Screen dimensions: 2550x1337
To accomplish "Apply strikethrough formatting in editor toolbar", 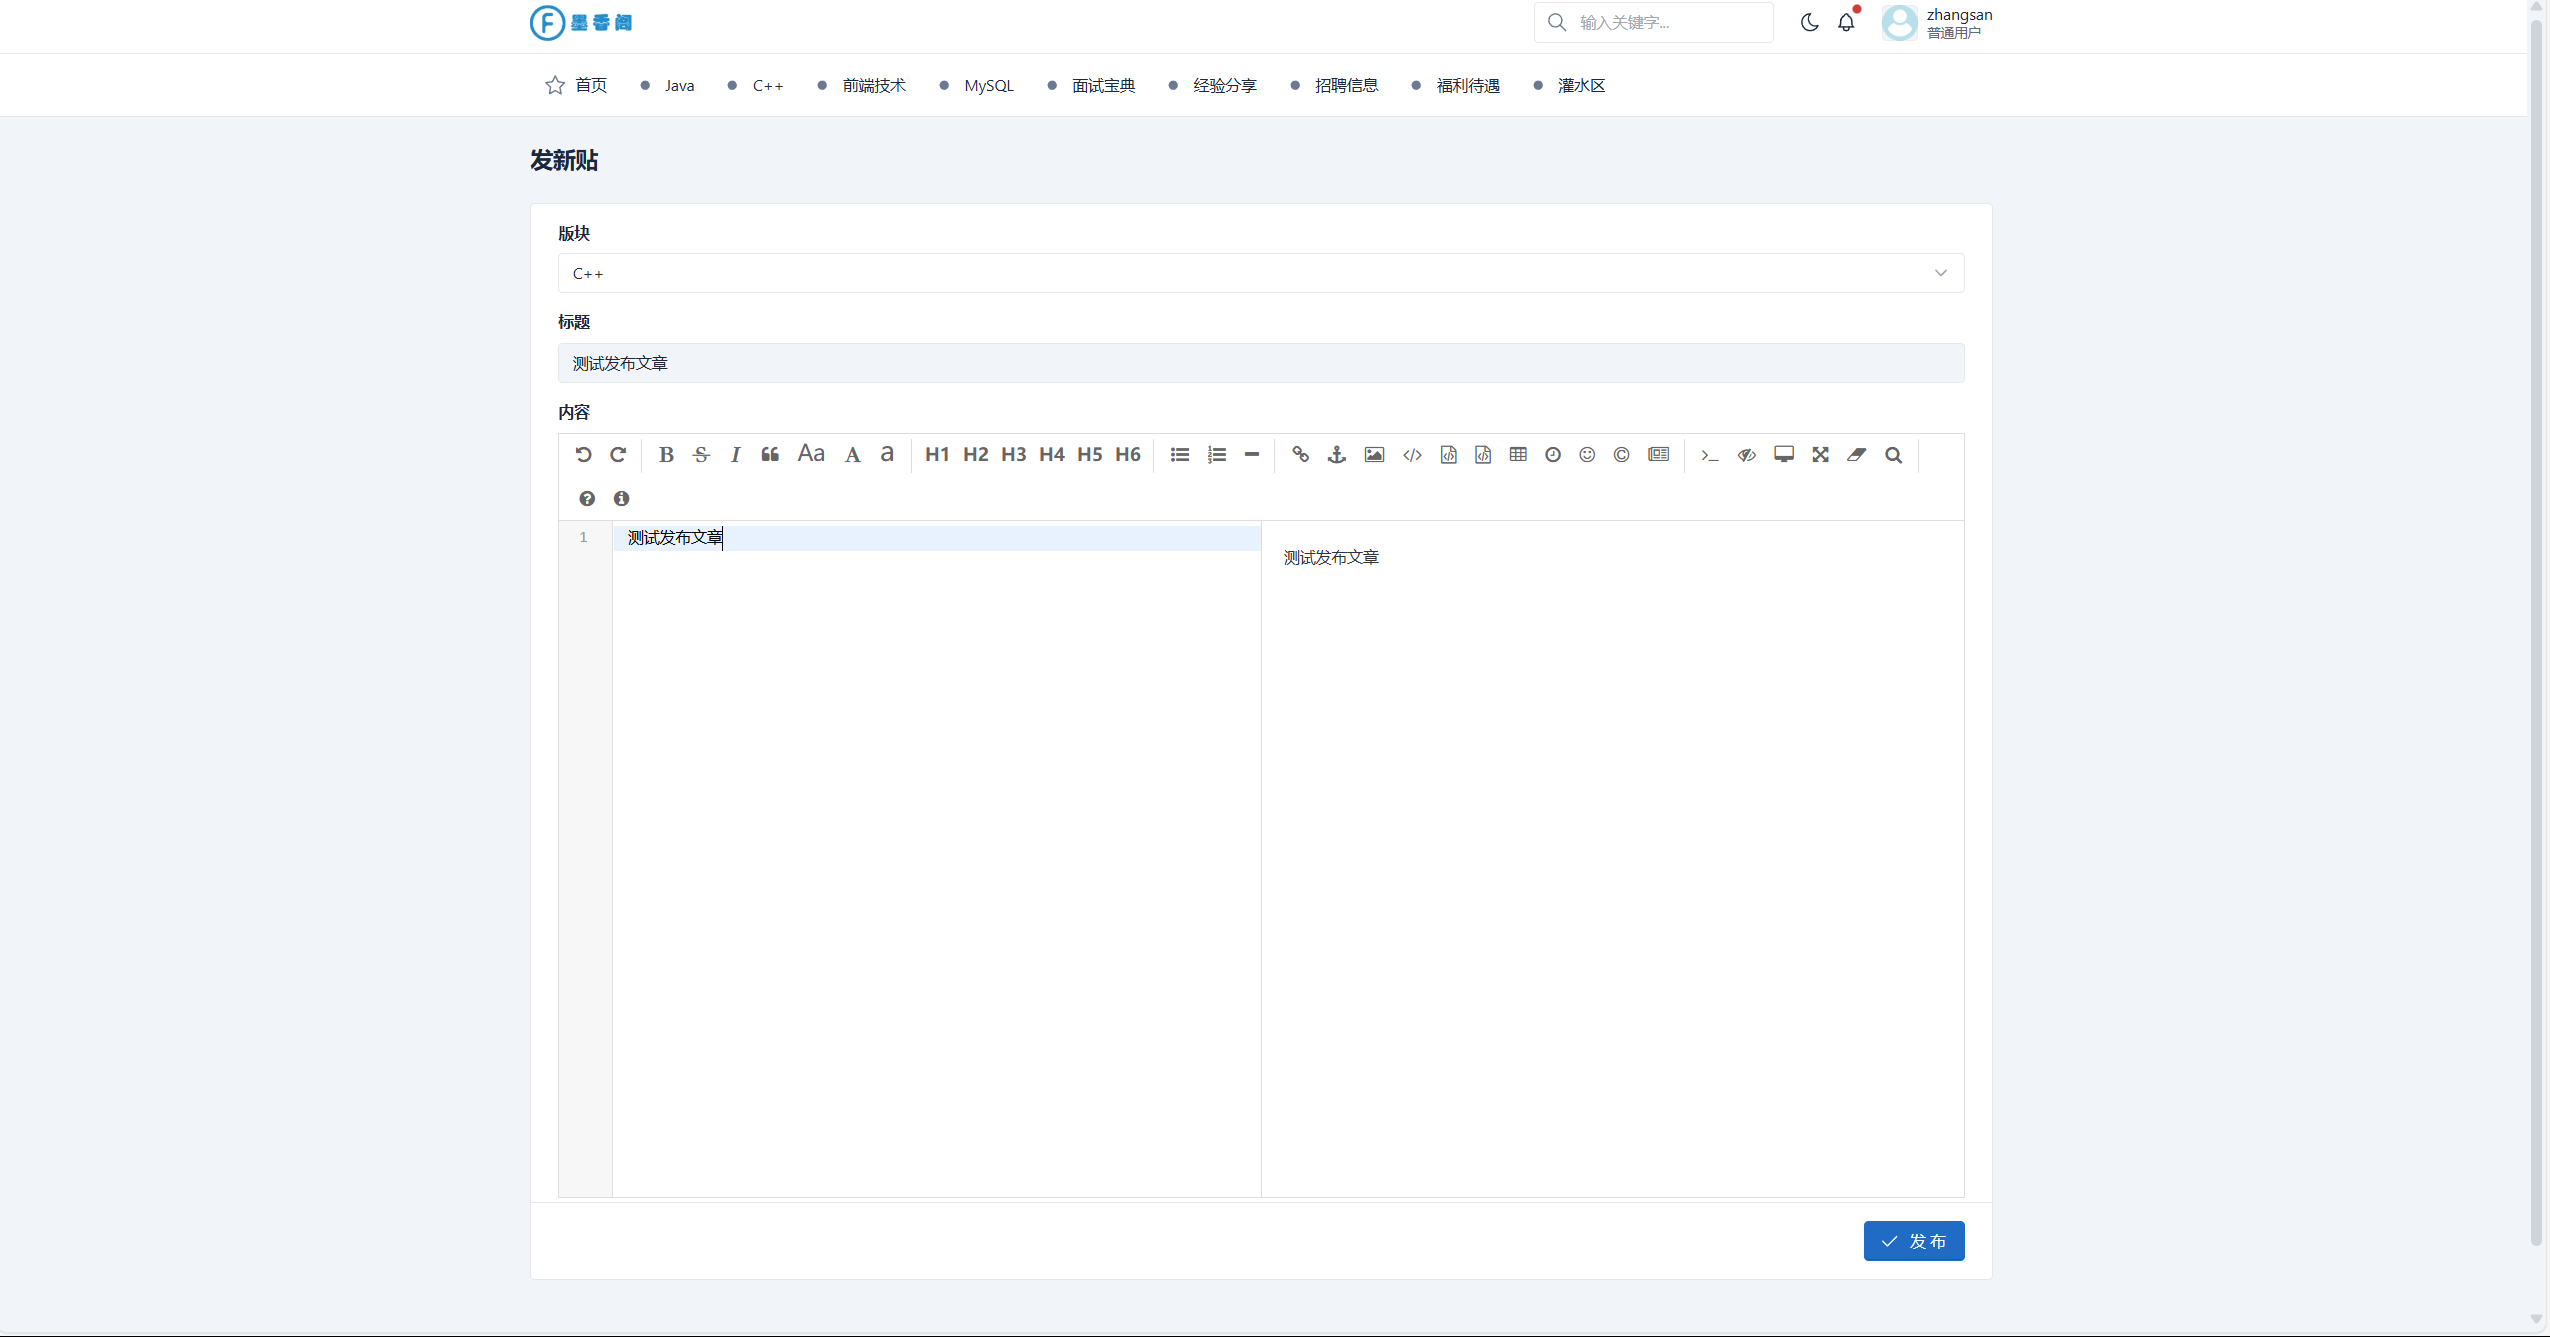I will click(701, 455).
